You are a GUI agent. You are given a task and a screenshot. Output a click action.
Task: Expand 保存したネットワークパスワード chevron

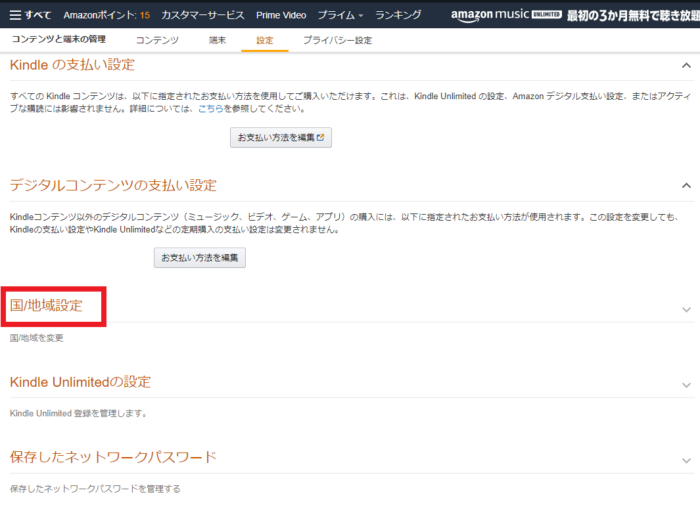686,461
